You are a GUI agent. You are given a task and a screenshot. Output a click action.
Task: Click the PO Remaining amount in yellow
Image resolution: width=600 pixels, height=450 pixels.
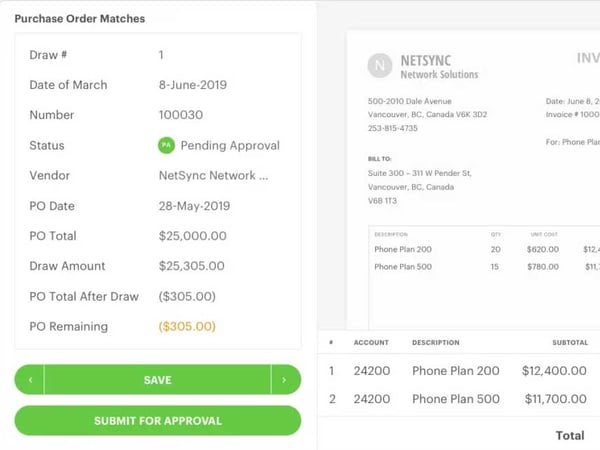(x=187, y=326)
